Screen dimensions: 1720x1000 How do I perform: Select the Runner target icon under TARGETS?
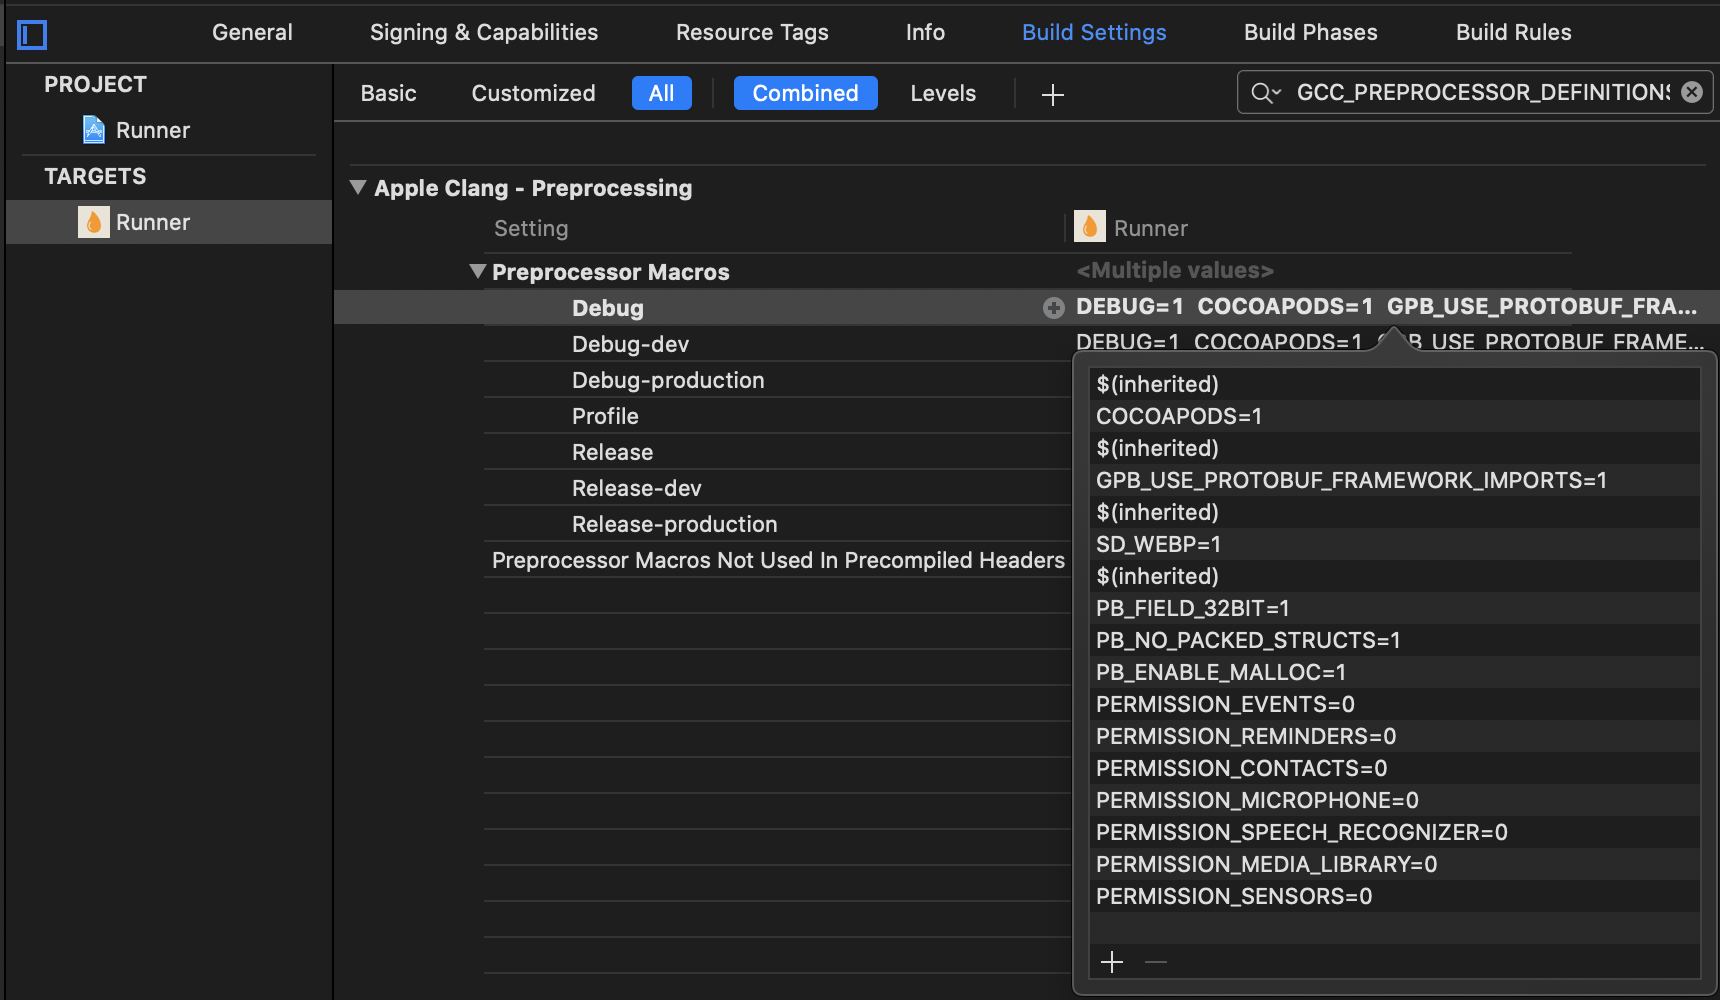(x=92, y=221)
